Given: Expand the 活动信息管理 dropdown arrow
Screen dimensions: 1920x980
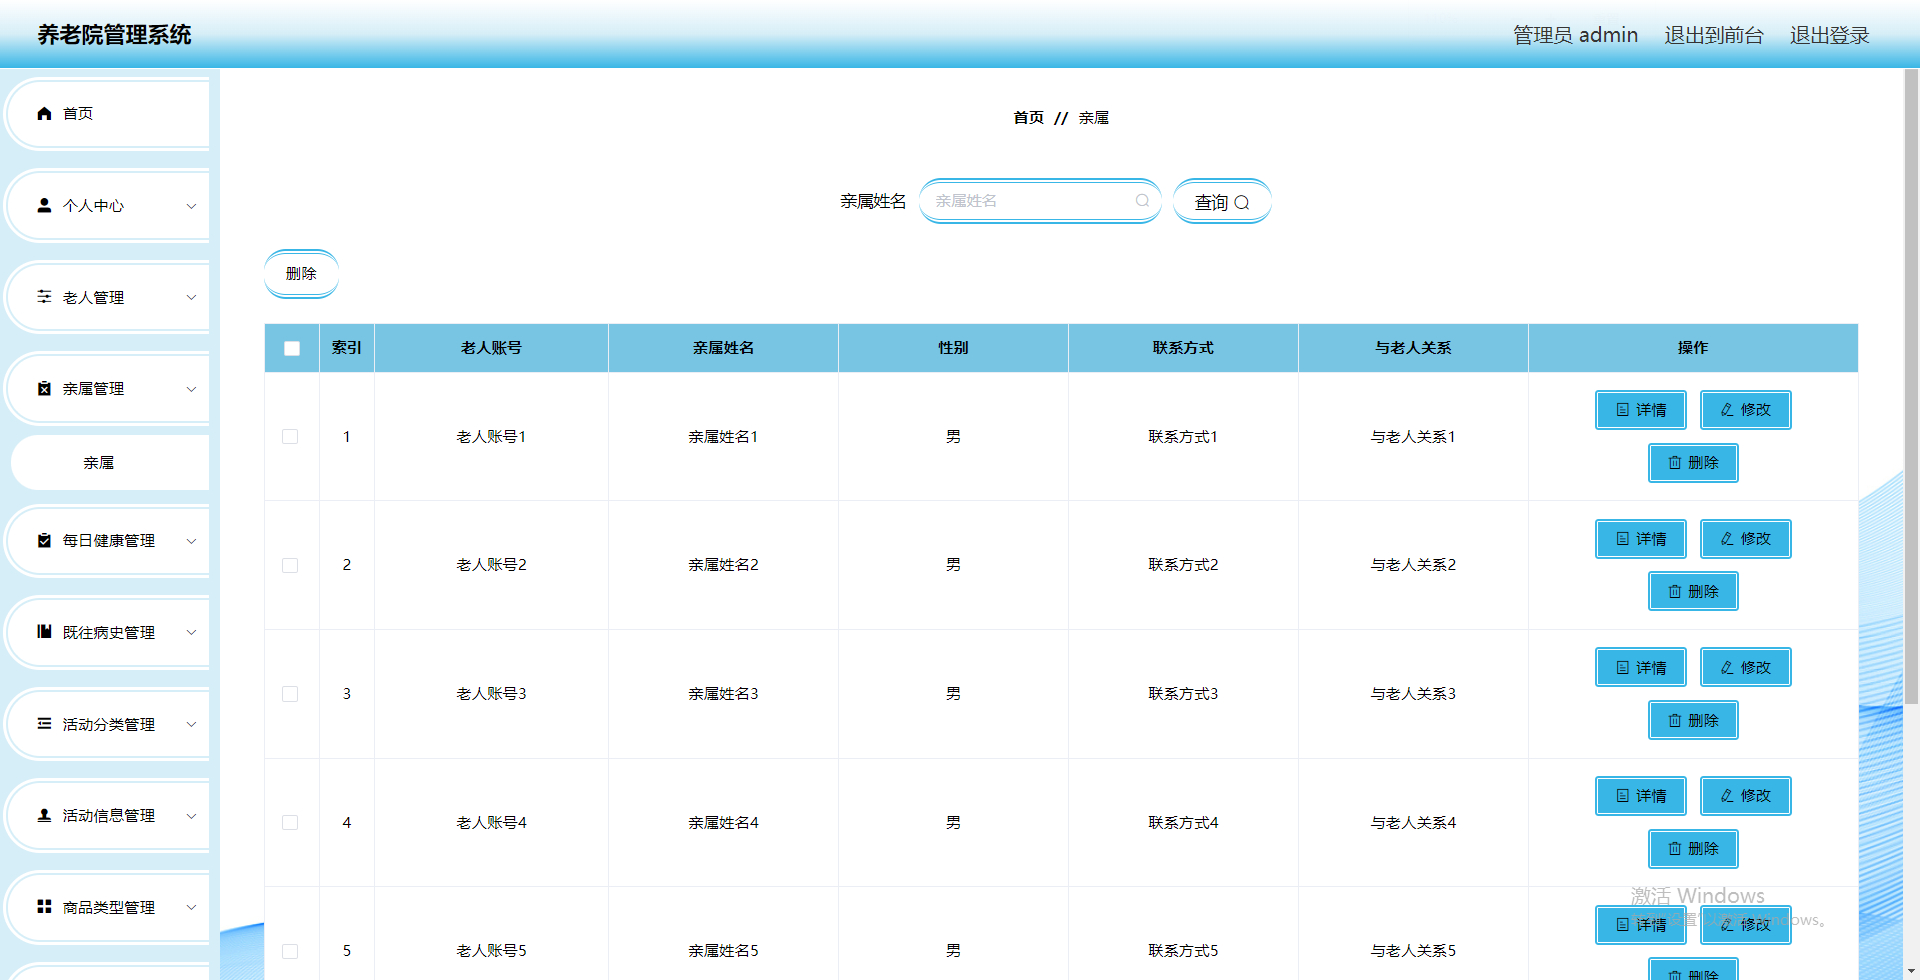Looking at the screenshot, I should pos(191,815).
